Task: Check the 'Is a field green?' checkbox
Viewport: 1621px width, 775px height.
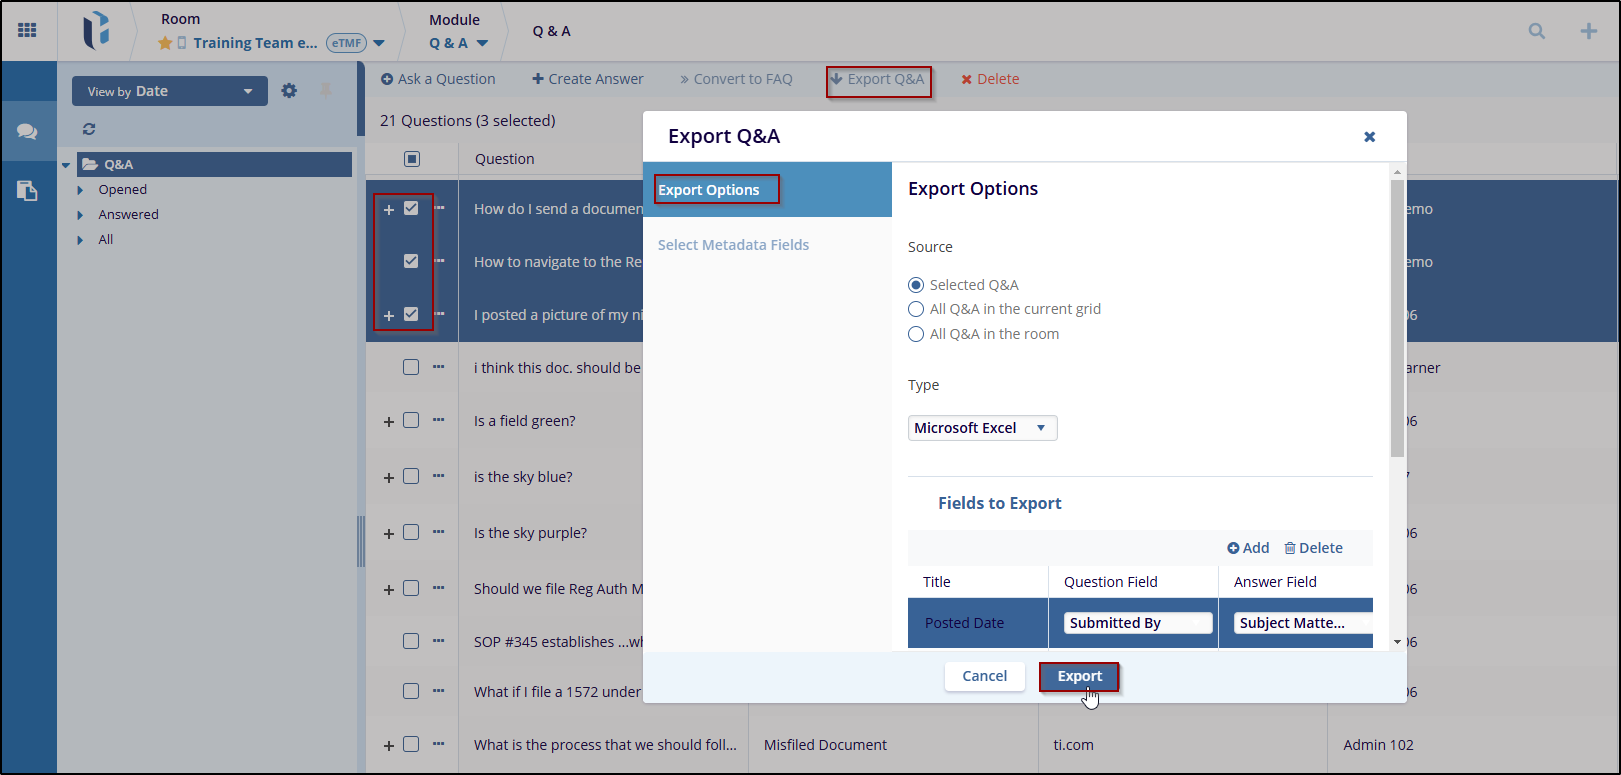Action: tap(411, 421)
